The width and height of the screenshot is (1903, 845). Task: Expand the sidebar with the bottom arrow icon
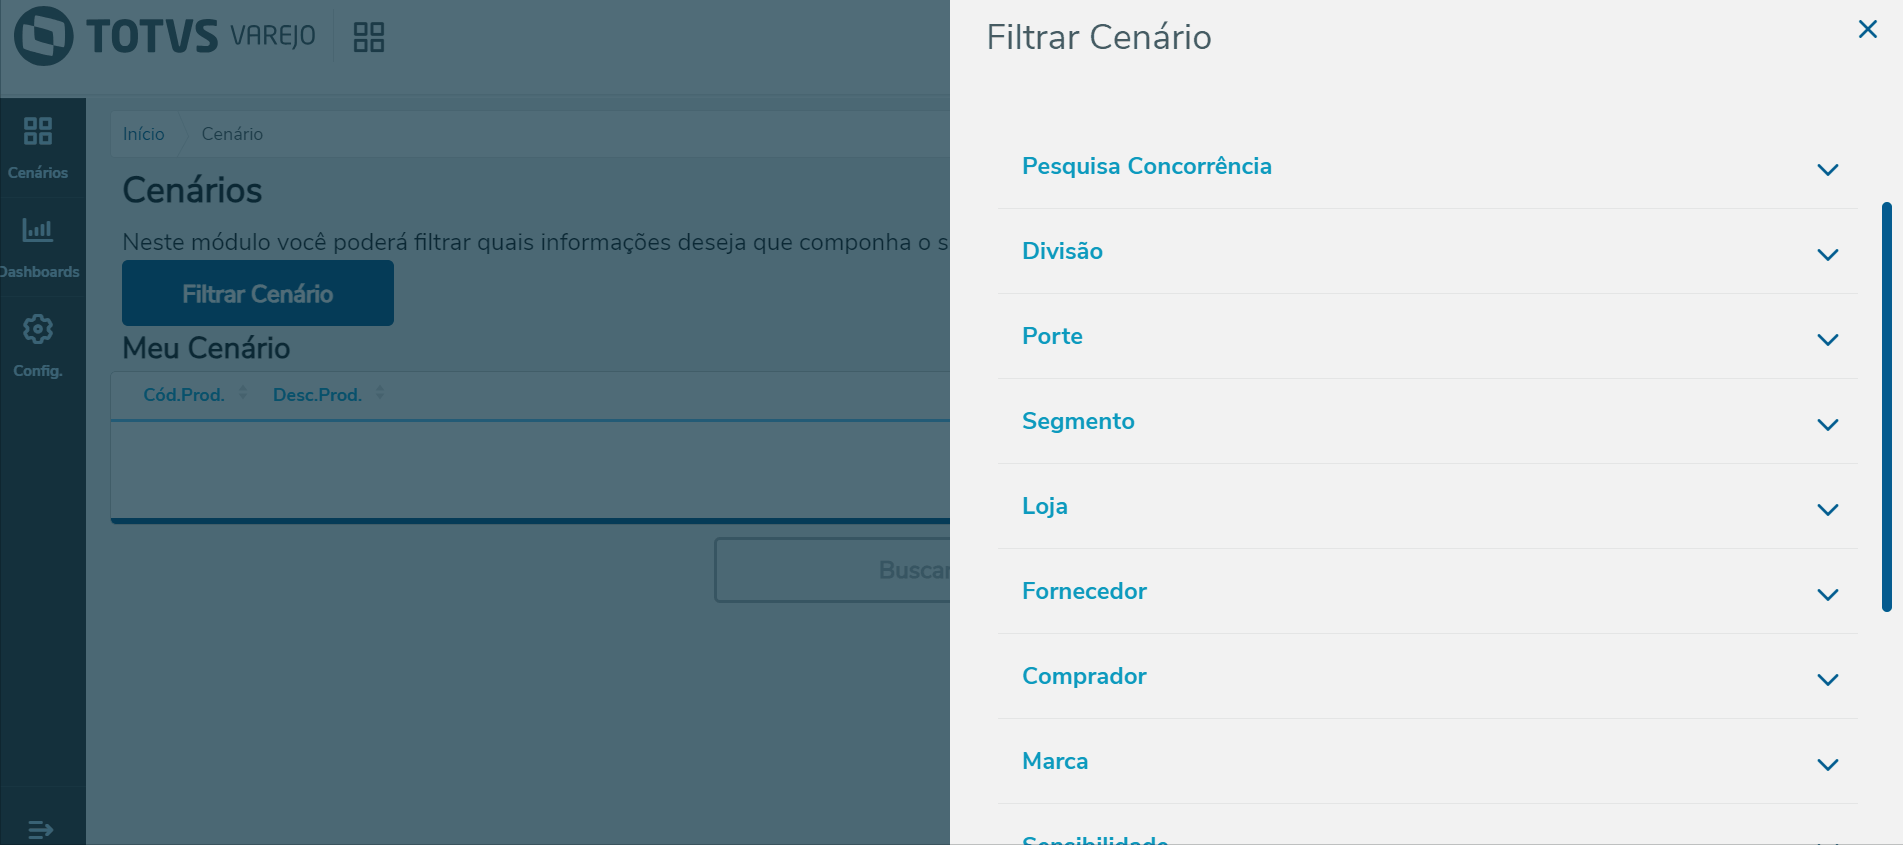tap(40, 829)
